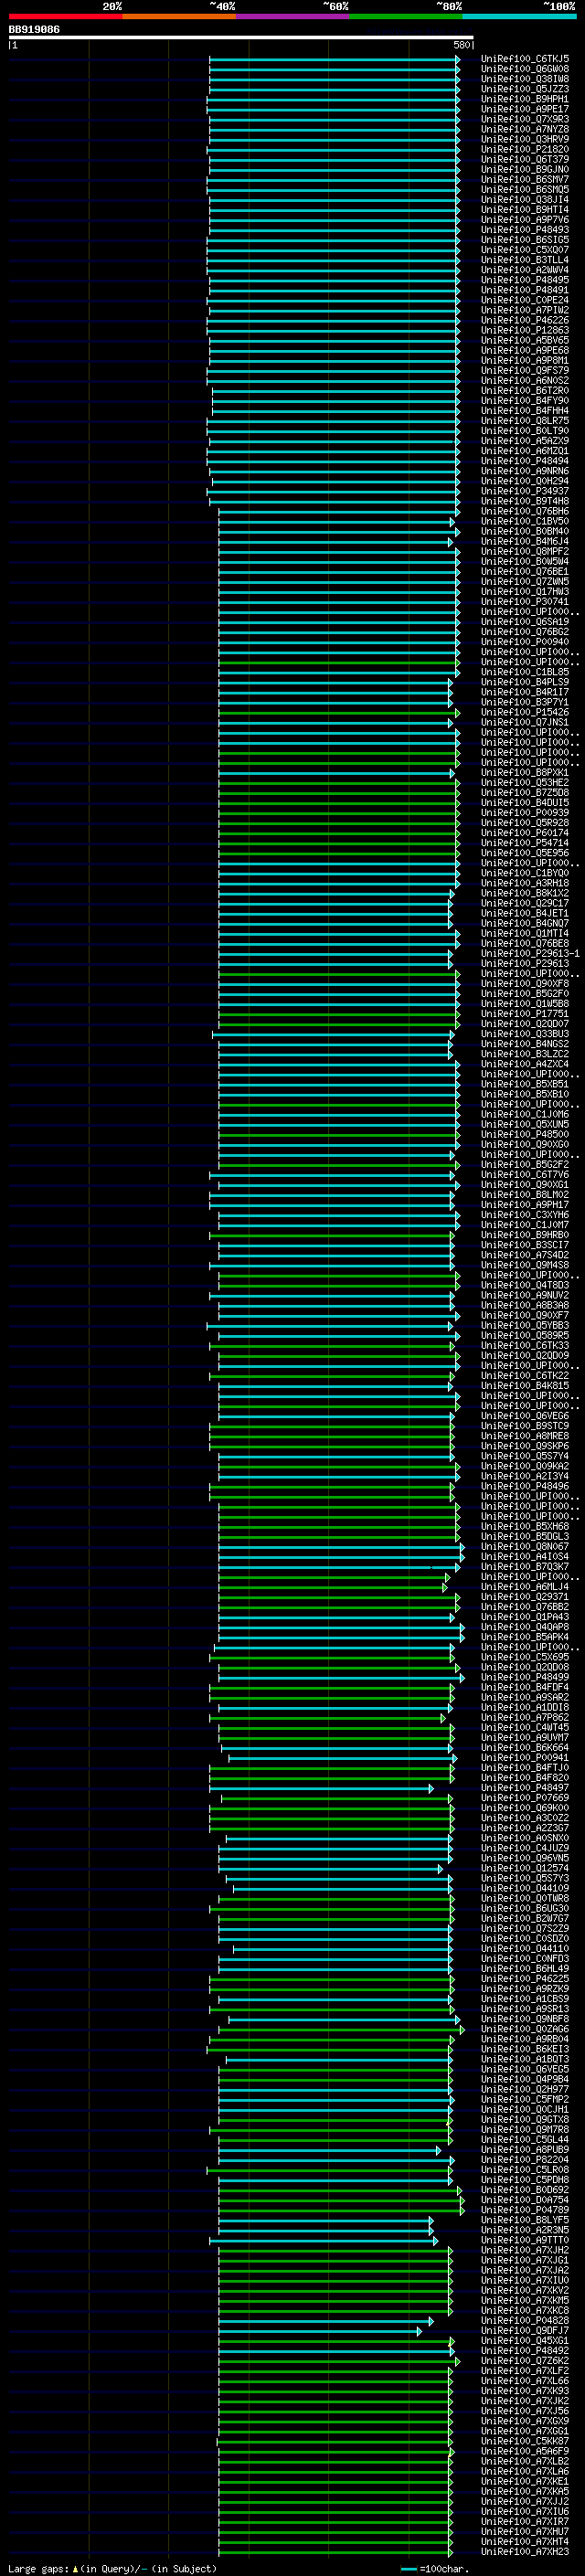Select the UniRef100_P07669 label
This screenshot has height=2576, width=585.
pyautogui.click(x=525, y=1798)
